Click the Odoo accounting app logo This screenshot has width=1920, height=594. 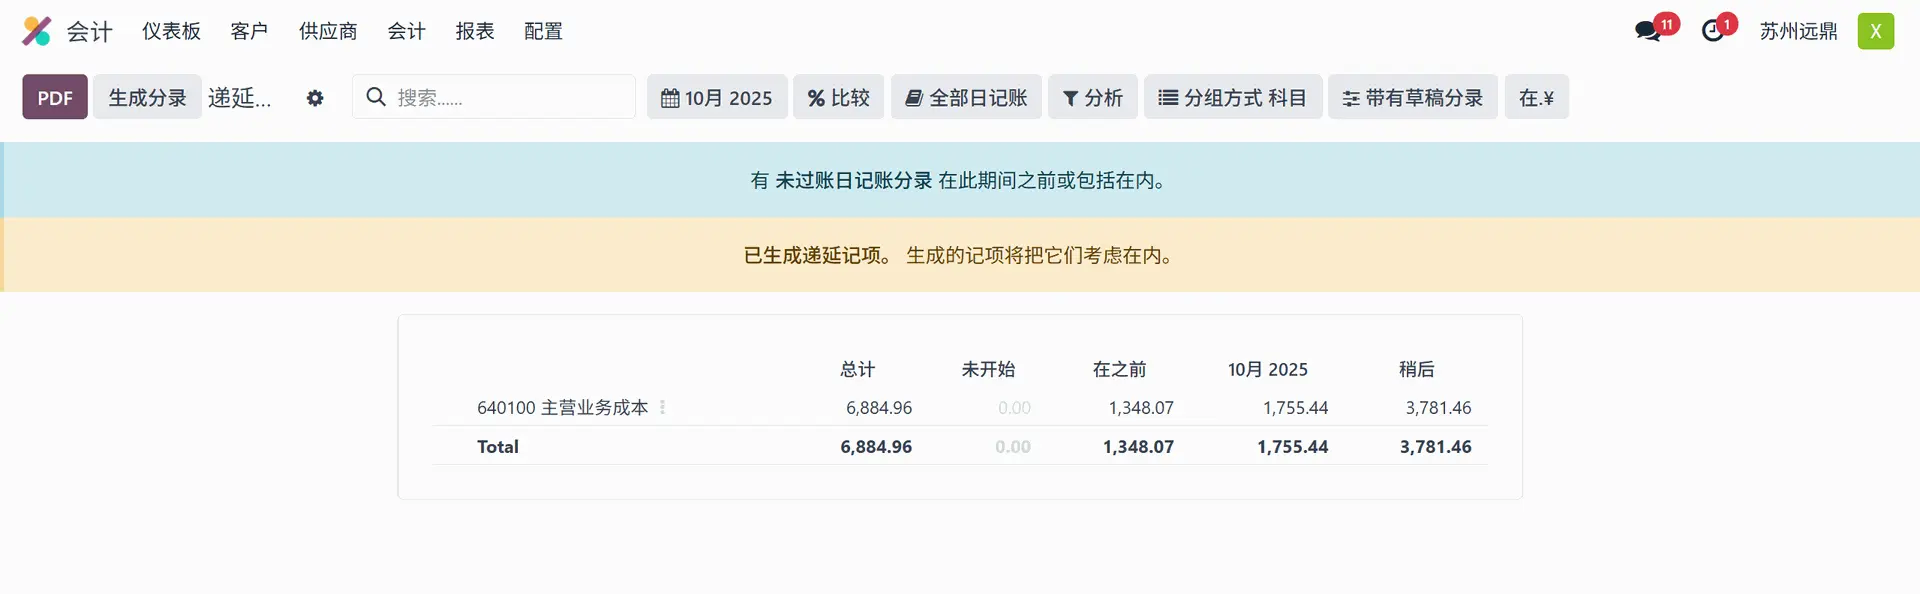click(x=37, y=31)
